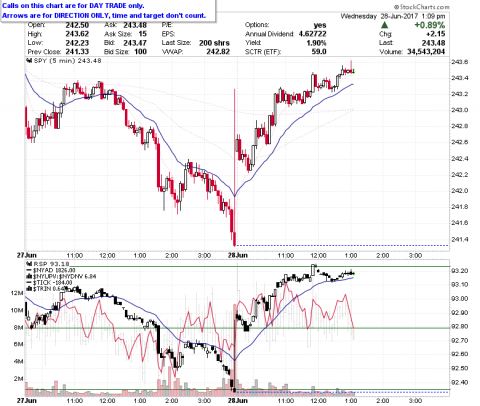Click the Bid value 243.47
This screenshot has height=406, width=480.
pos(135,43)
